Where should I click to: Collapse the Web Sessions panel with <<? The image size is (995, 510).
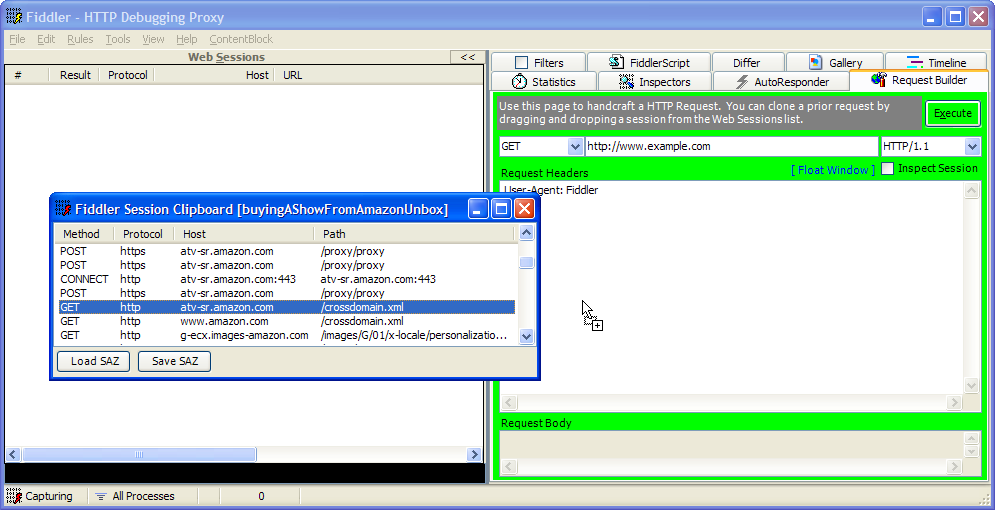point(467,57)
